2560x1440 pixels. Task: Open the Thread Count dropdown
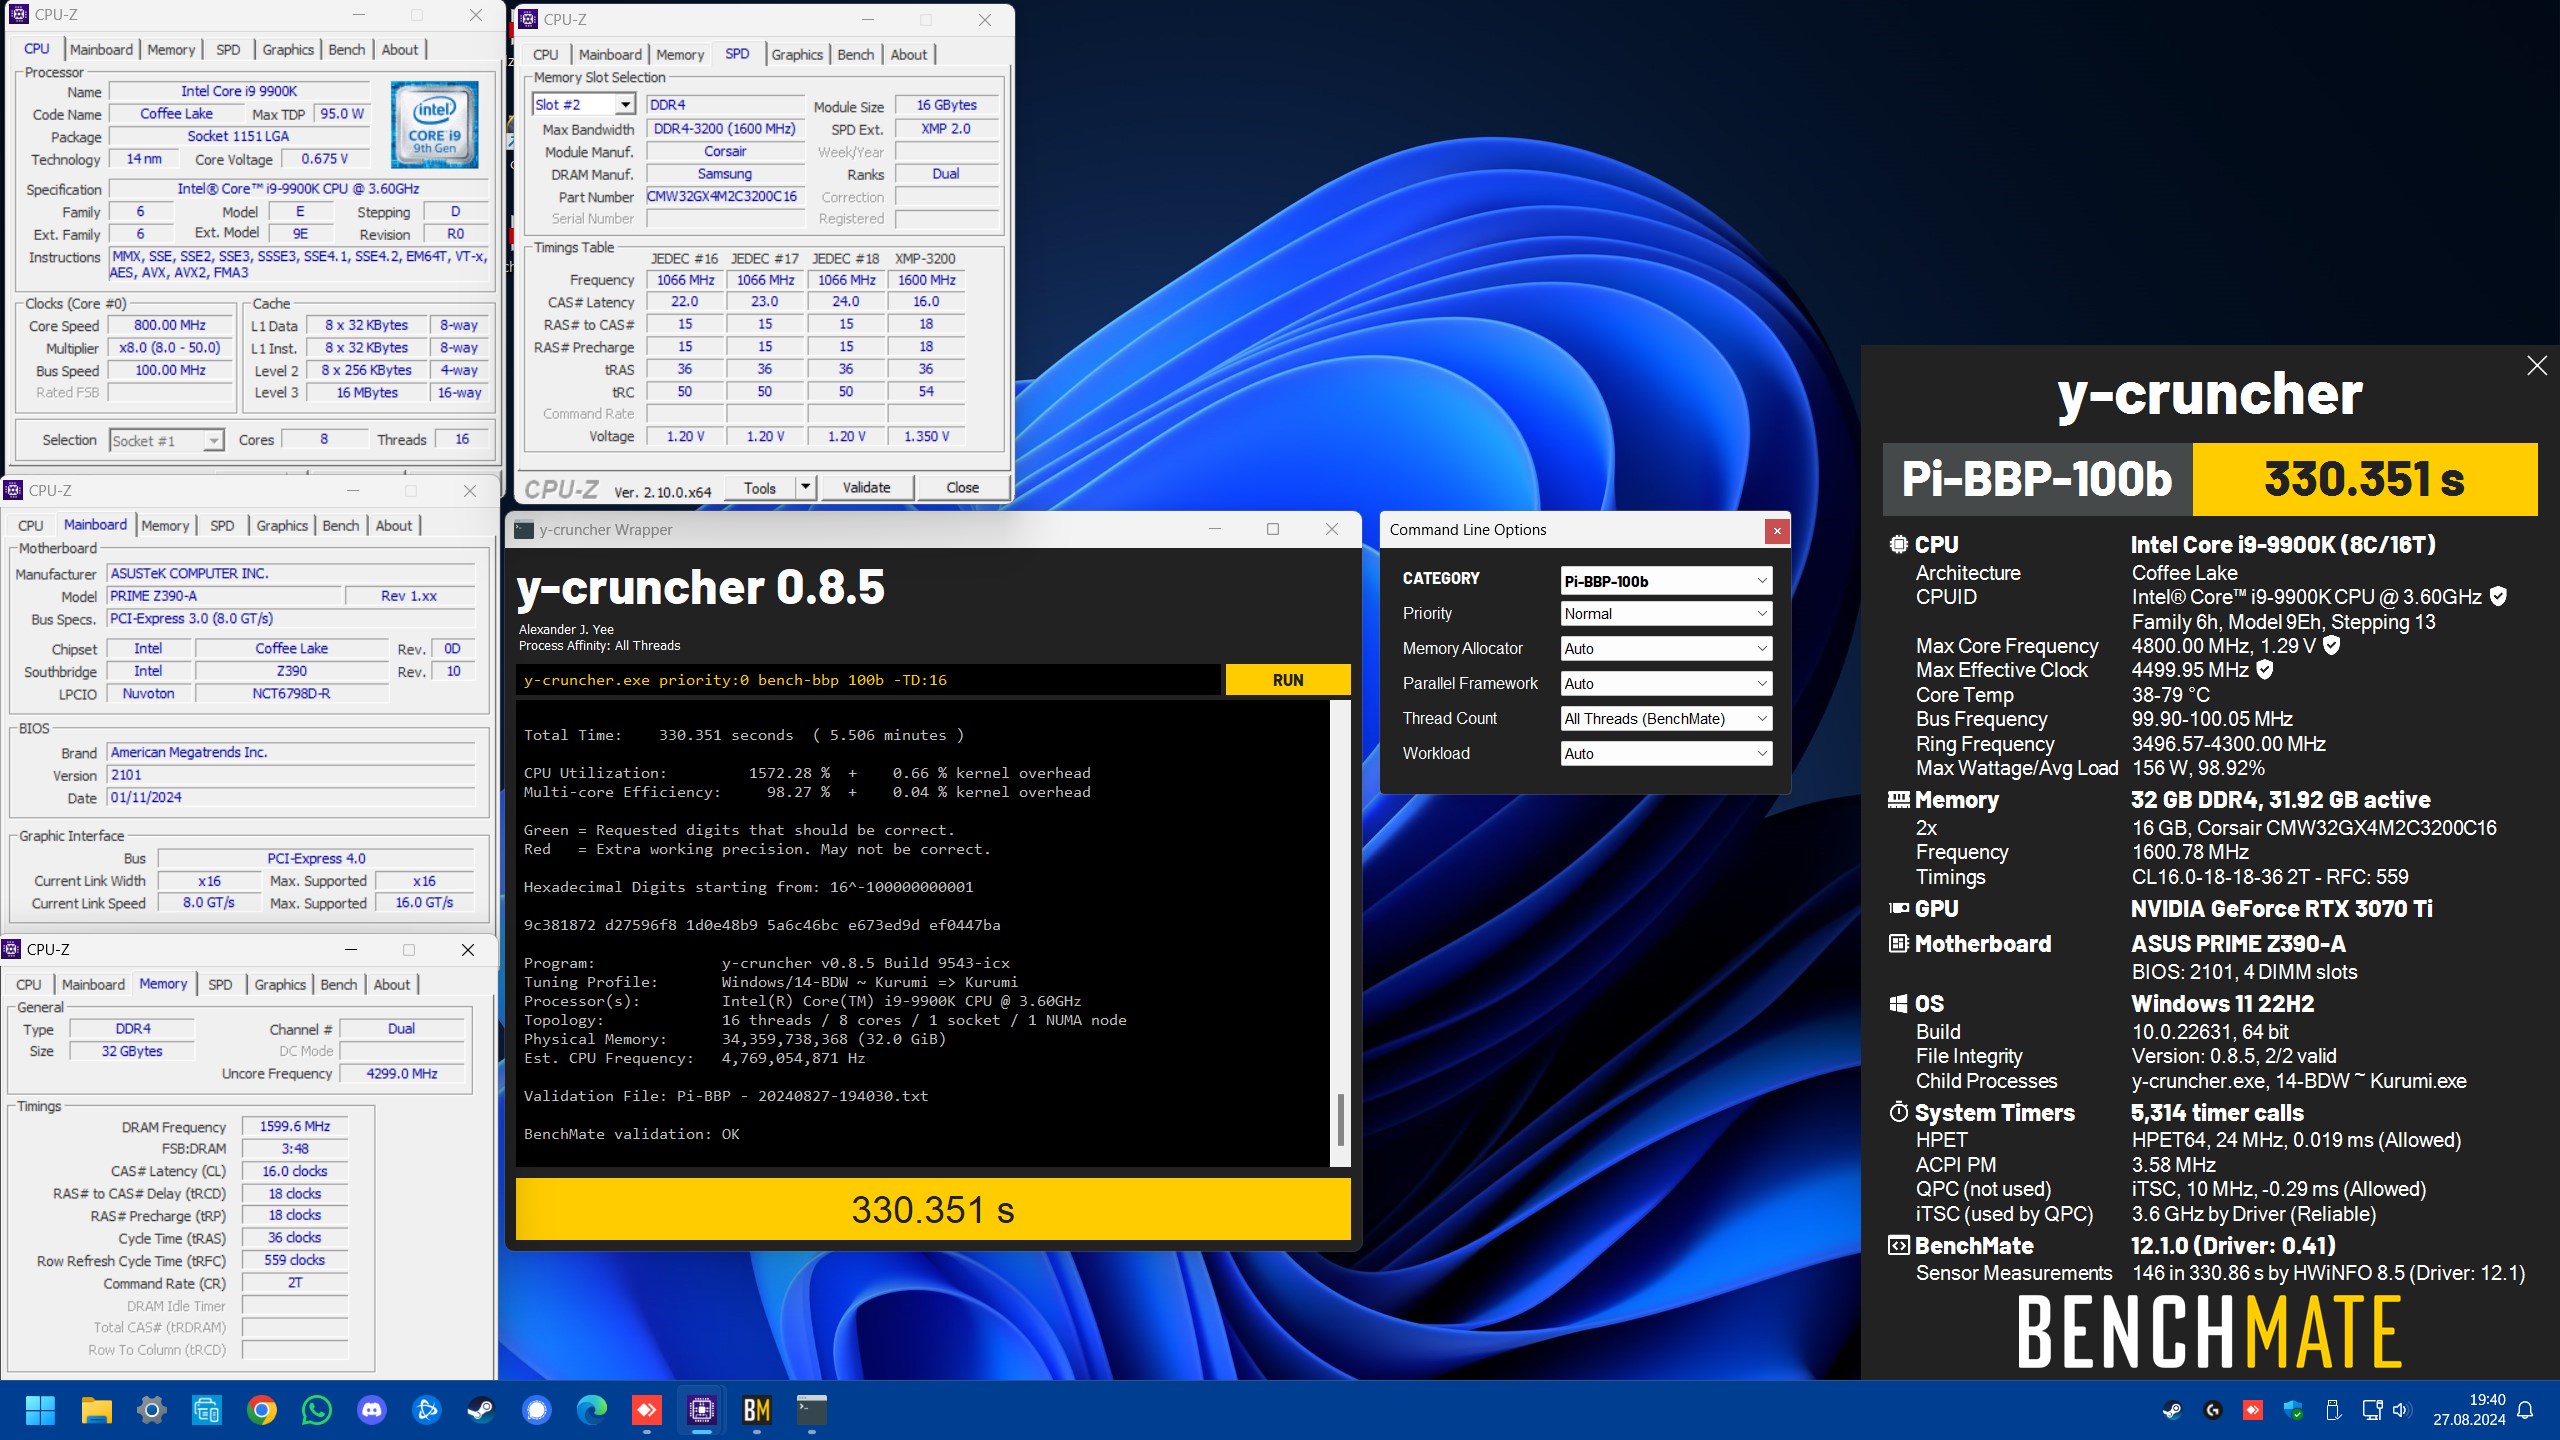click(1666, 719)
